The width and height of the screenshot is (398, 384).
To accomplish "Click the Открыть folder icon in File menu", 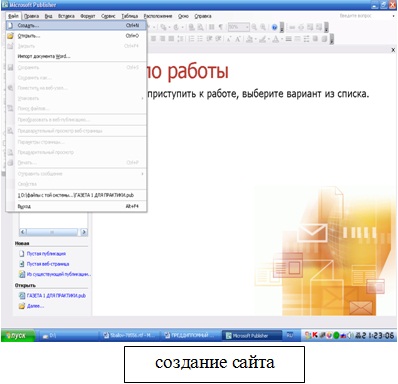I will click(x=10, y=36).
